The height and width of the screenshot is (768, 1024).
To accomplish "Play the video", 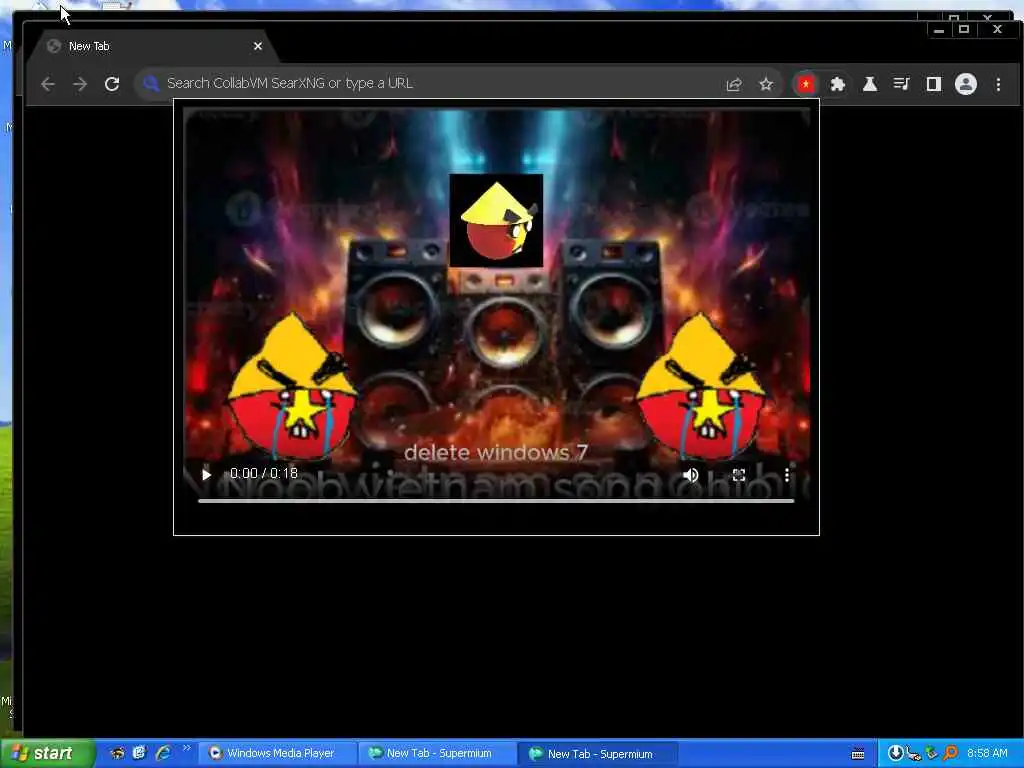I will point(206,474).
